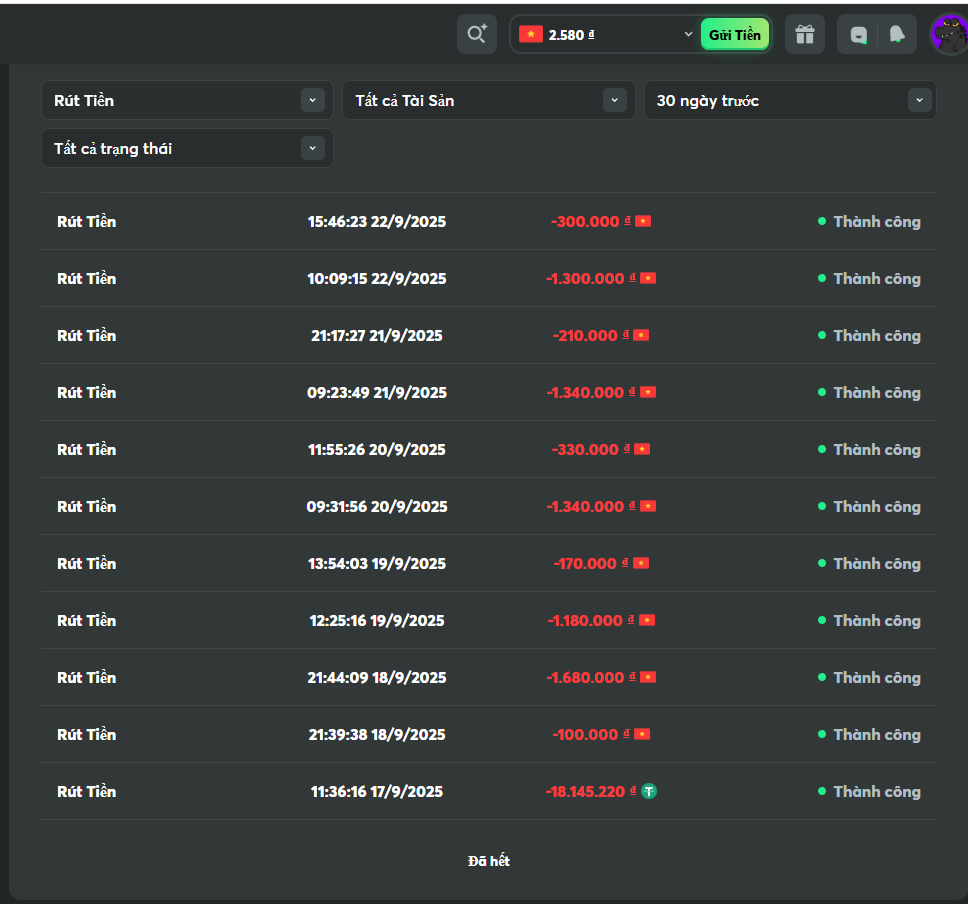Click the user profile avatar
Image resolution: width=968 pixels, height=904 pixels.
click(947, 34)
